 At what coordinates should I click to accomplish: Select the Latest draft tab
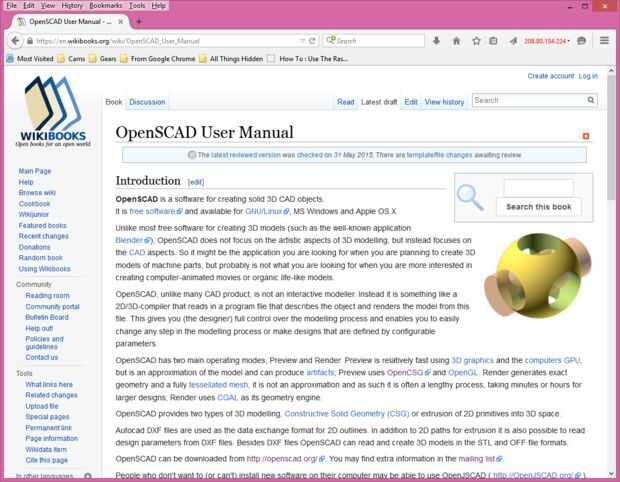click(x=379, y=102)
